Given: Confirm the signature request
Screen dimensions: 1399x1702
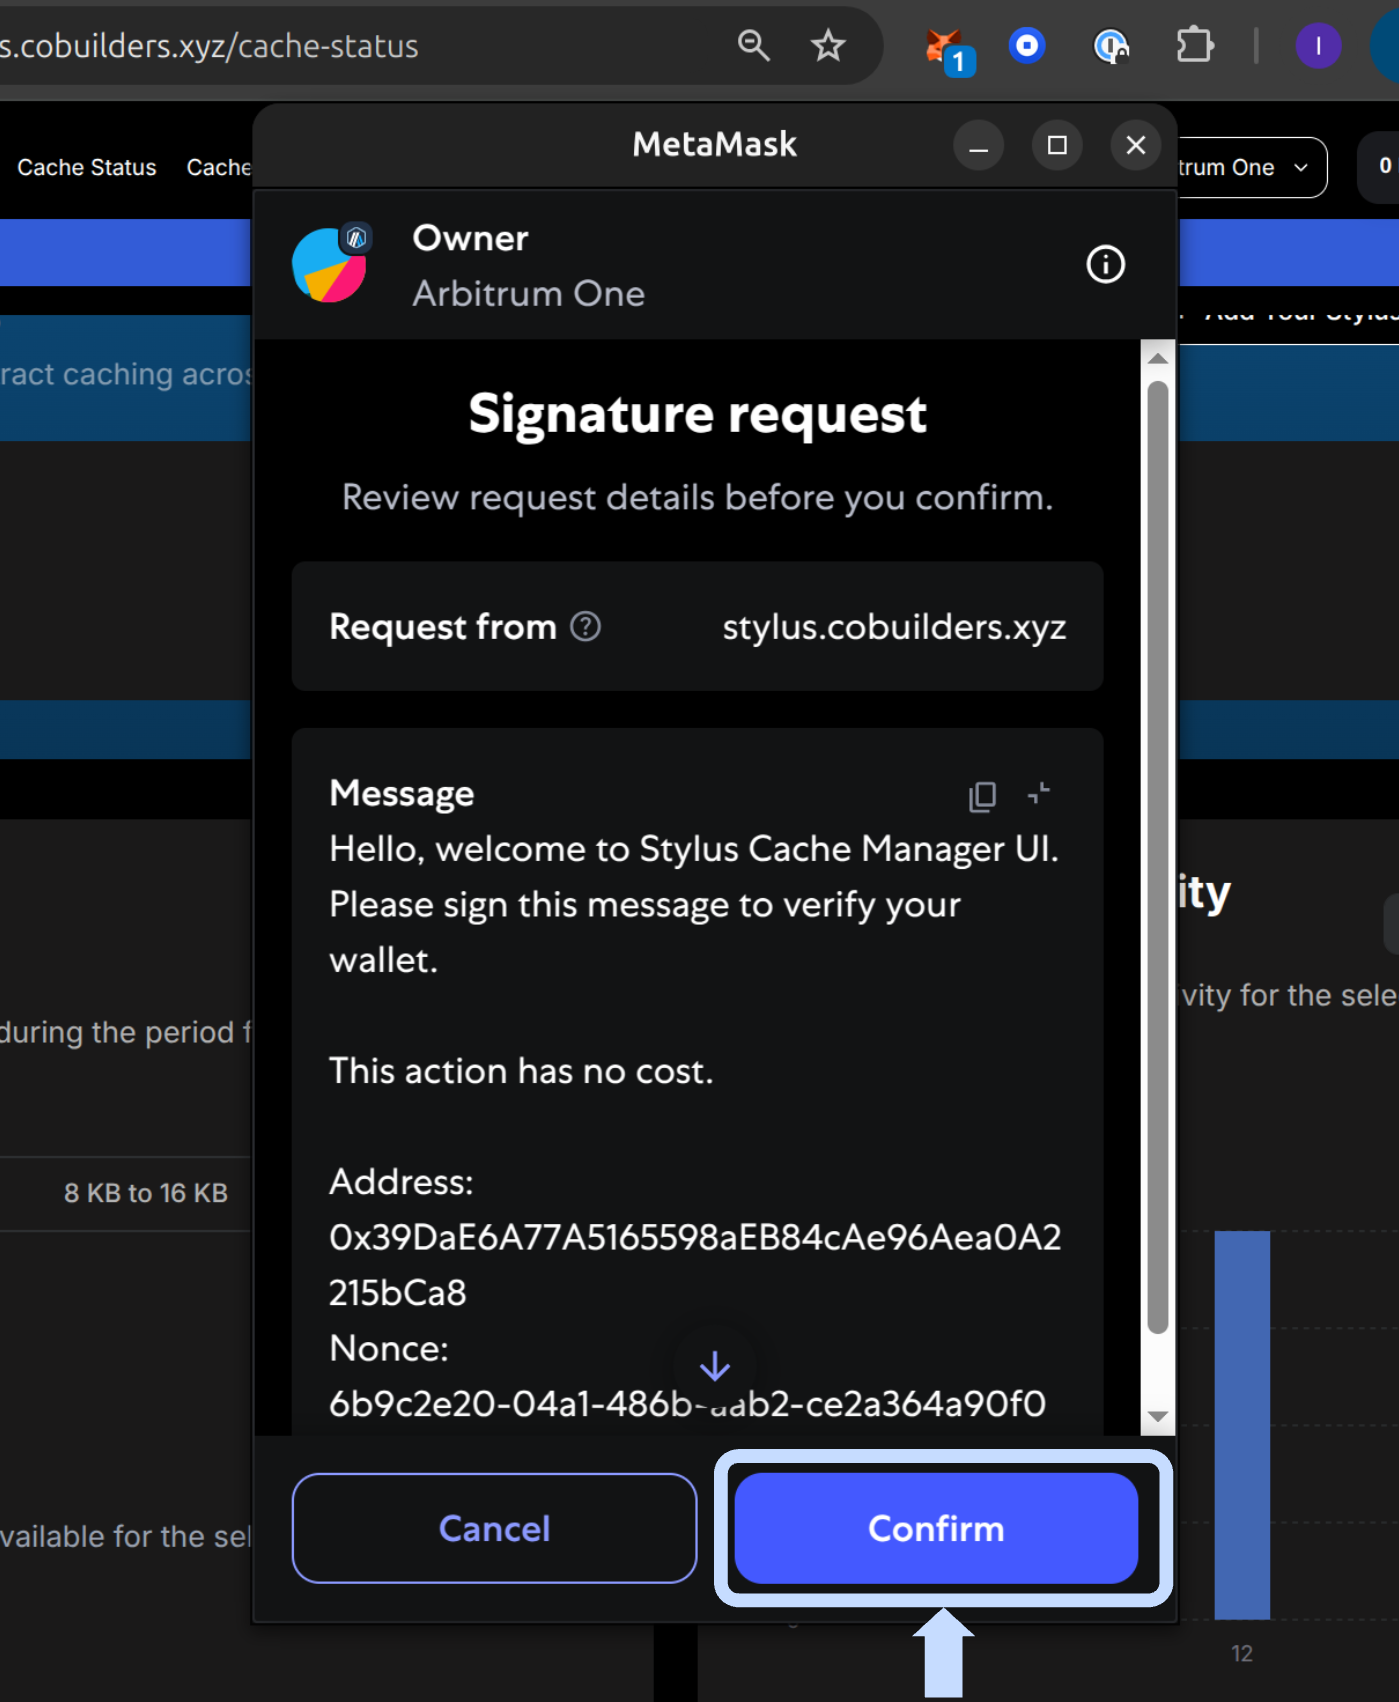Looking at the screenshot, I should coord(936,1528).
